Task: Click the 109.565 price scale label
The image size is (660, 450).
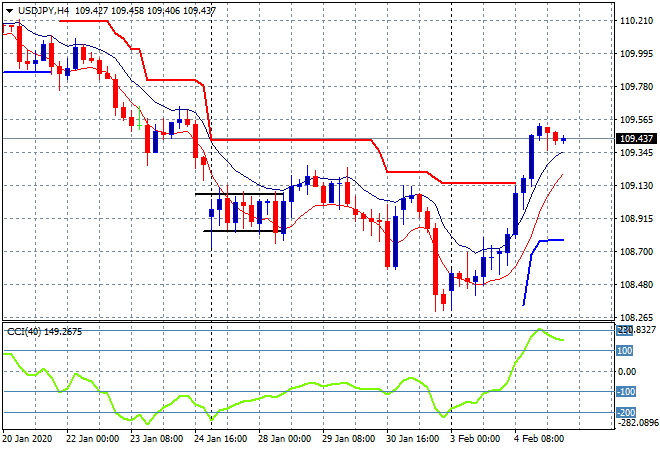Action: pos(636,120)
